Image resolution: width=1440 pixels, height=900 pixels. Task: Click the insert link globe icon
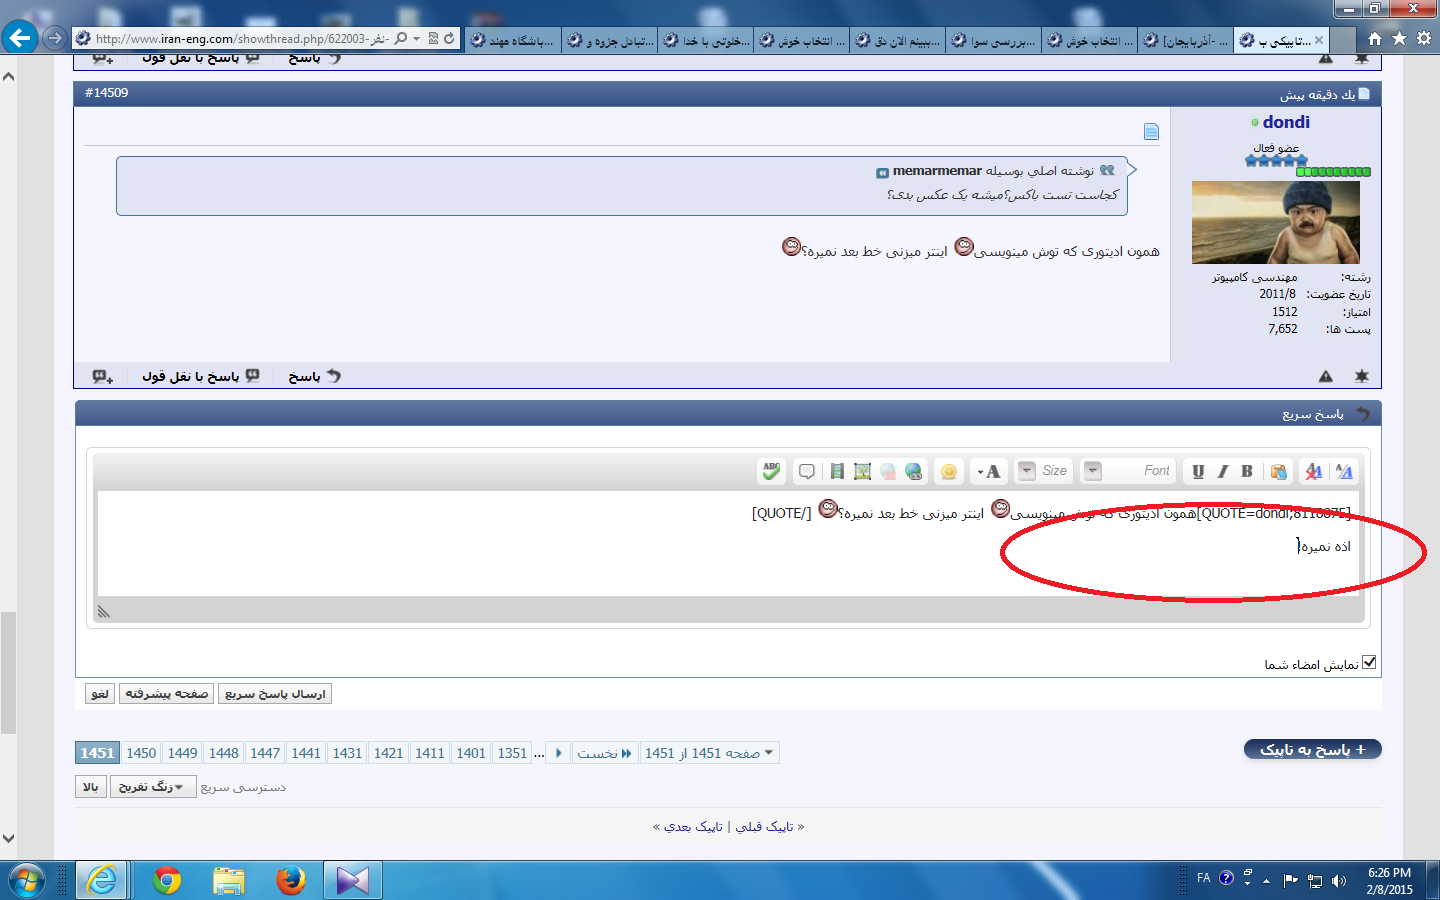point(914,471)
